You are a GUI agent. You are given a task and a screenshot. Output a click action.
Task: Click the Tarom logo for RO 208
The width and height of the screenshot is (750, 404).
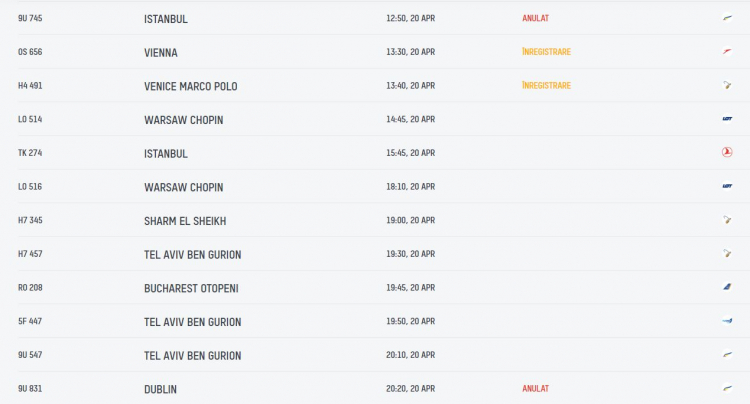pyautogui.click(x=727, y=287)
